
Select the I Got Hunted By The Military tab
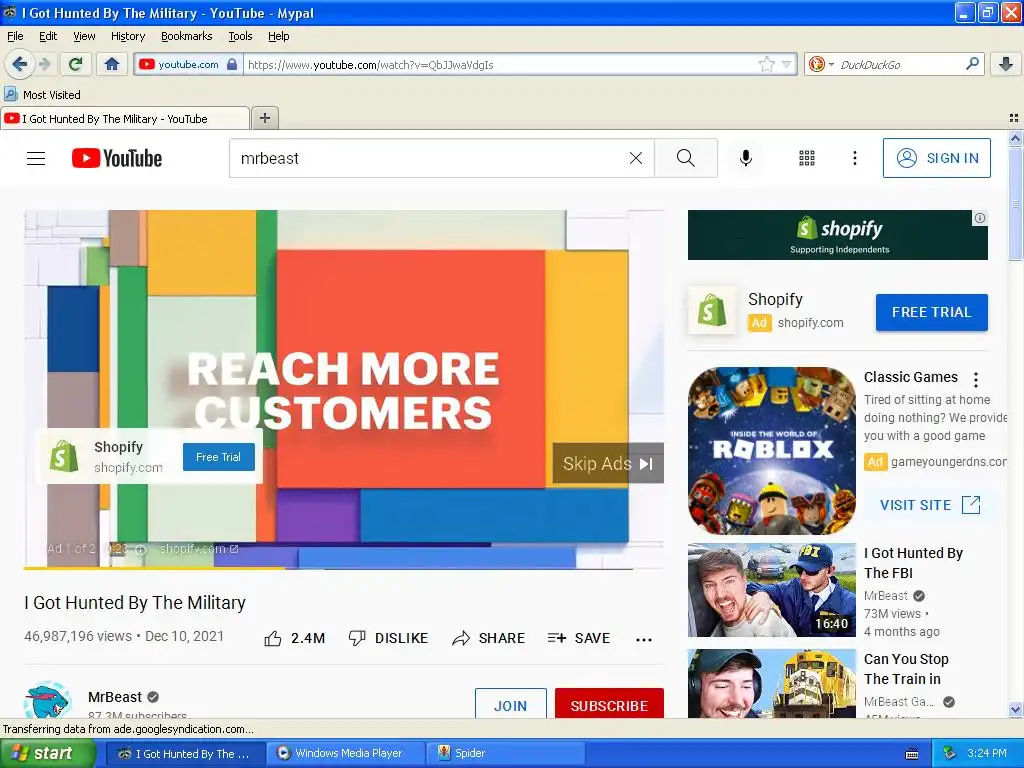(x=125, y=119)
